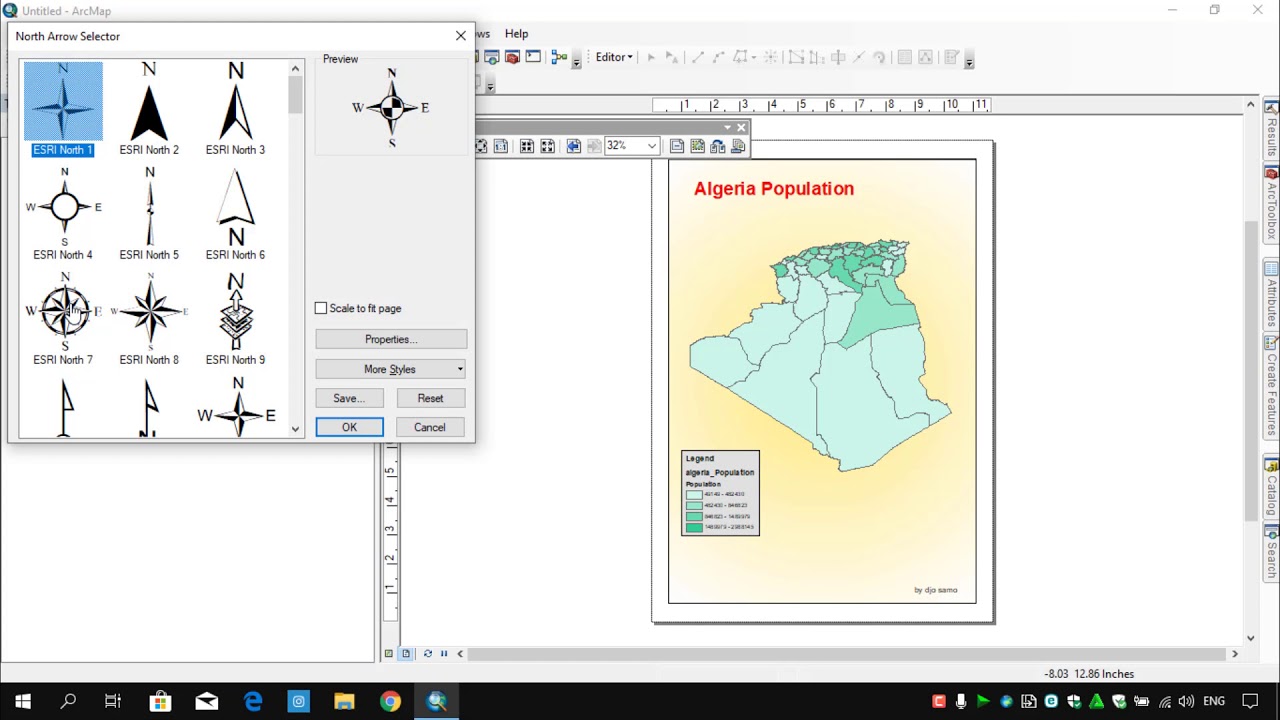Close the floating Layout toolbar
Image resolution: width=1280 pixels, height=720 pixels.
[741, 128]
